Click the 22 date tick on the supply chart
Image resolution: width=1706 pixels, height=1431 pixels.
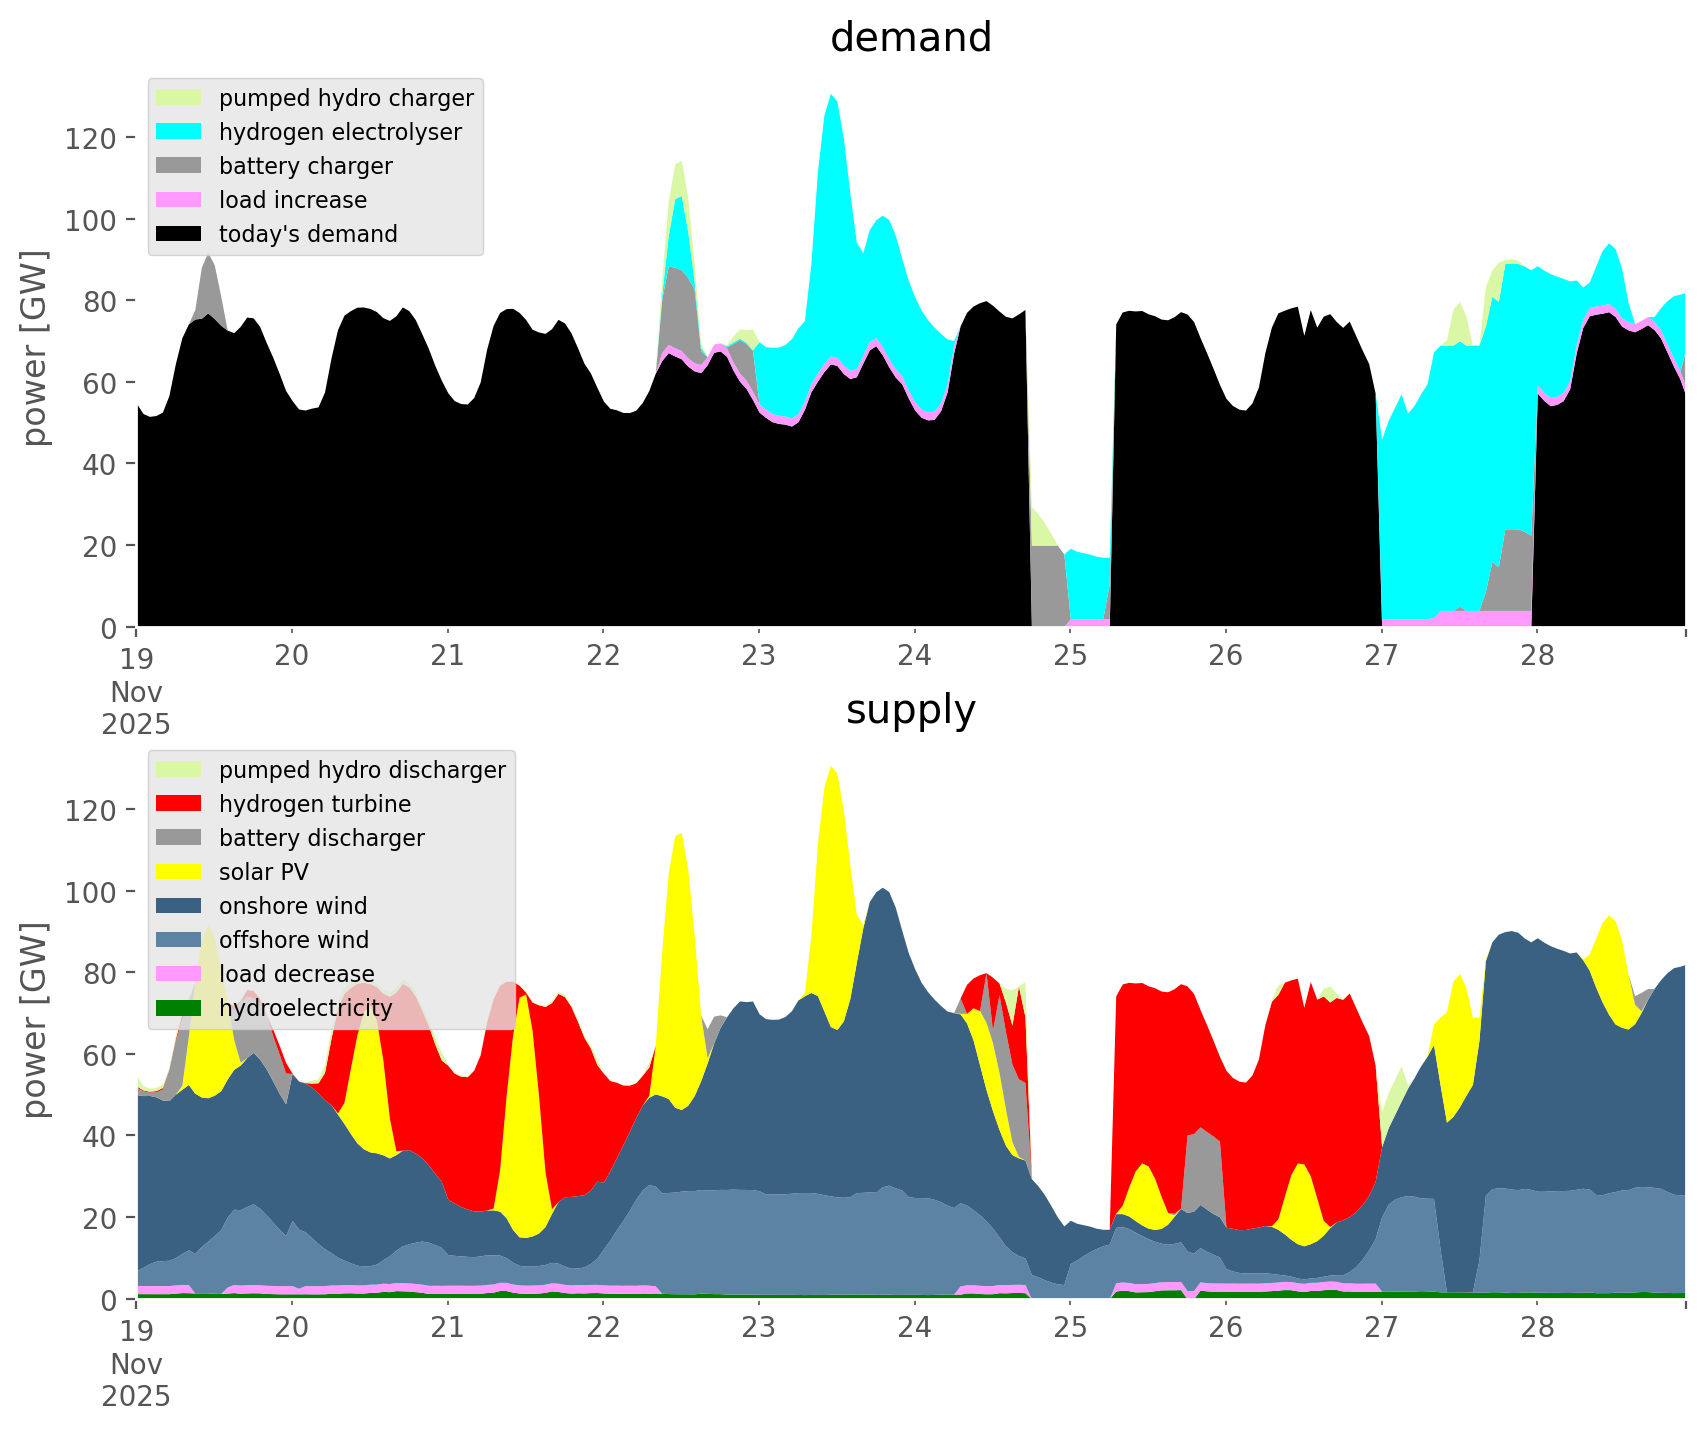click(x=603, y=1328)
